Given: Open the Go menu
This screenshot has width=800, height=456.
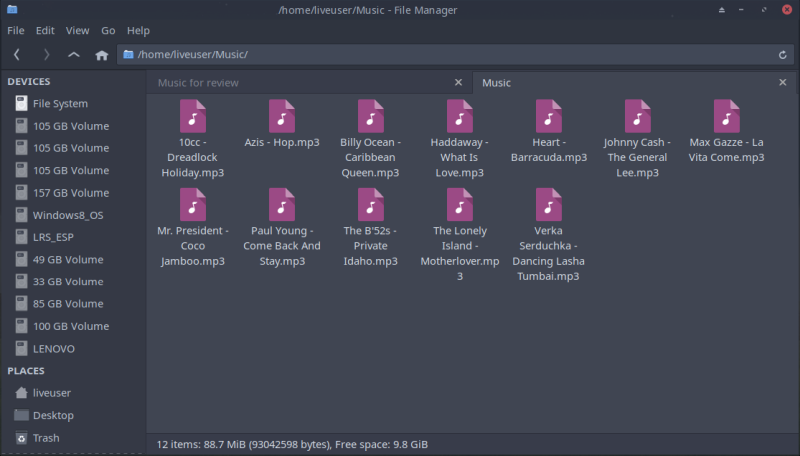Looking at the screenshot, I should [x=108, y=31].
